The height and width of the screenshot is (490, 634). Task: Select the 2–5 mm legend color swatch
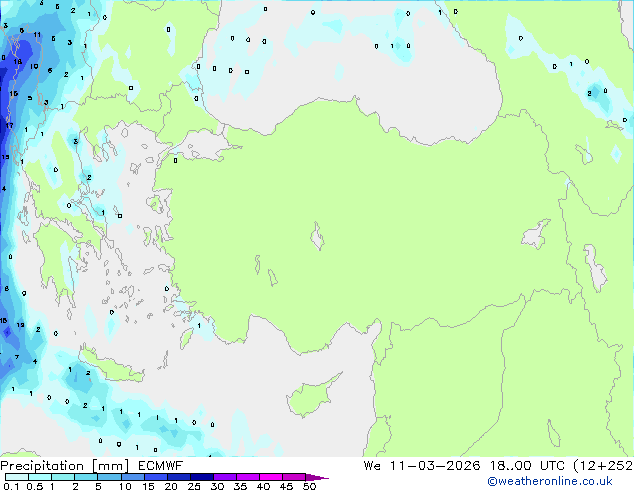coord(86,477)
